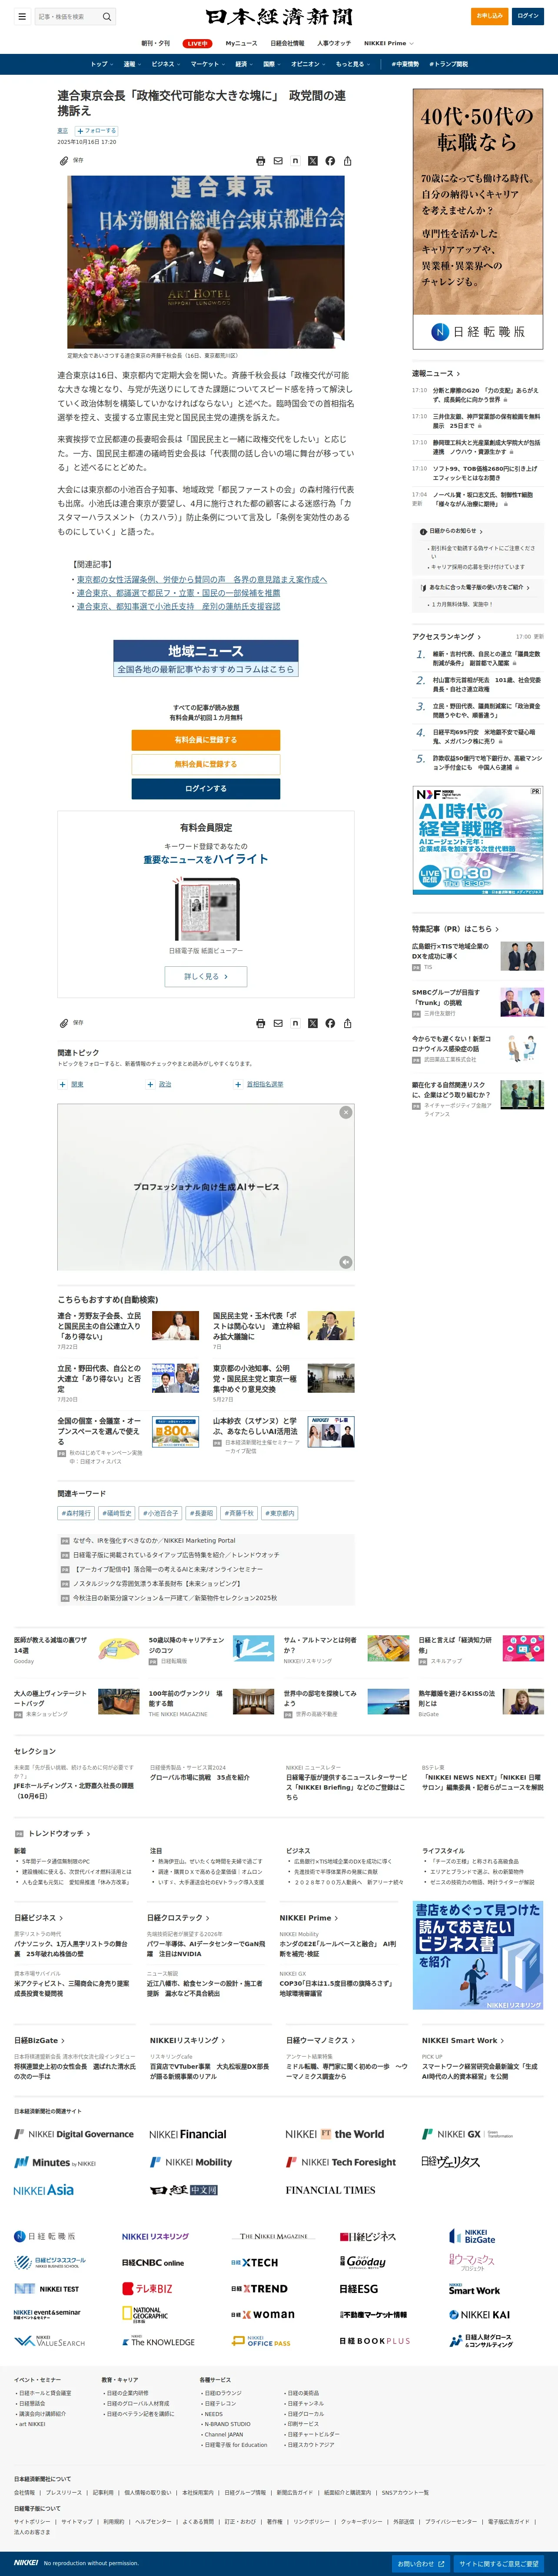Share to note using the 'n' icon under the headline

point(295,160)
